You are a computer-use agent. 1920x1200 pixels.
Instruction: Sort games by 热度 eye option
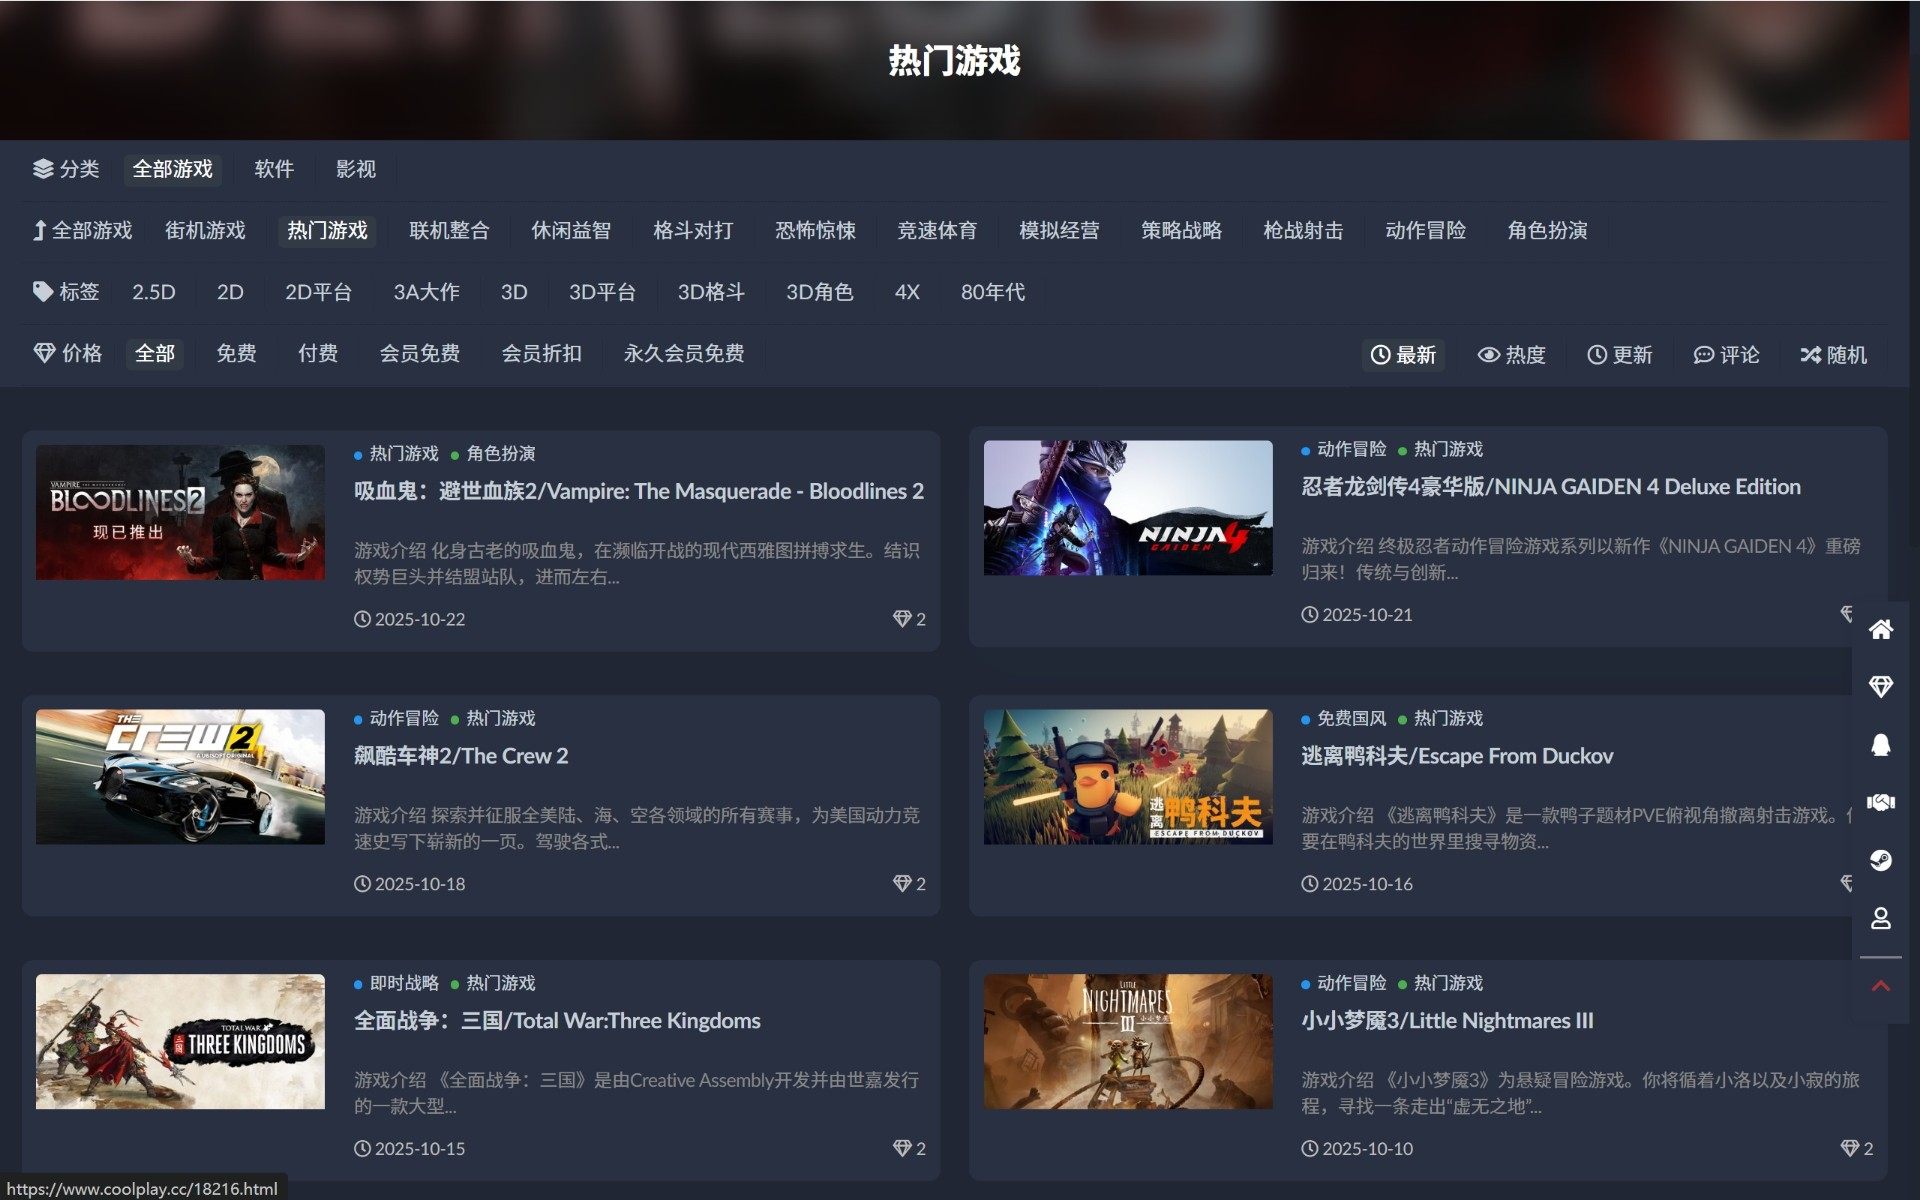(1511, 355)
